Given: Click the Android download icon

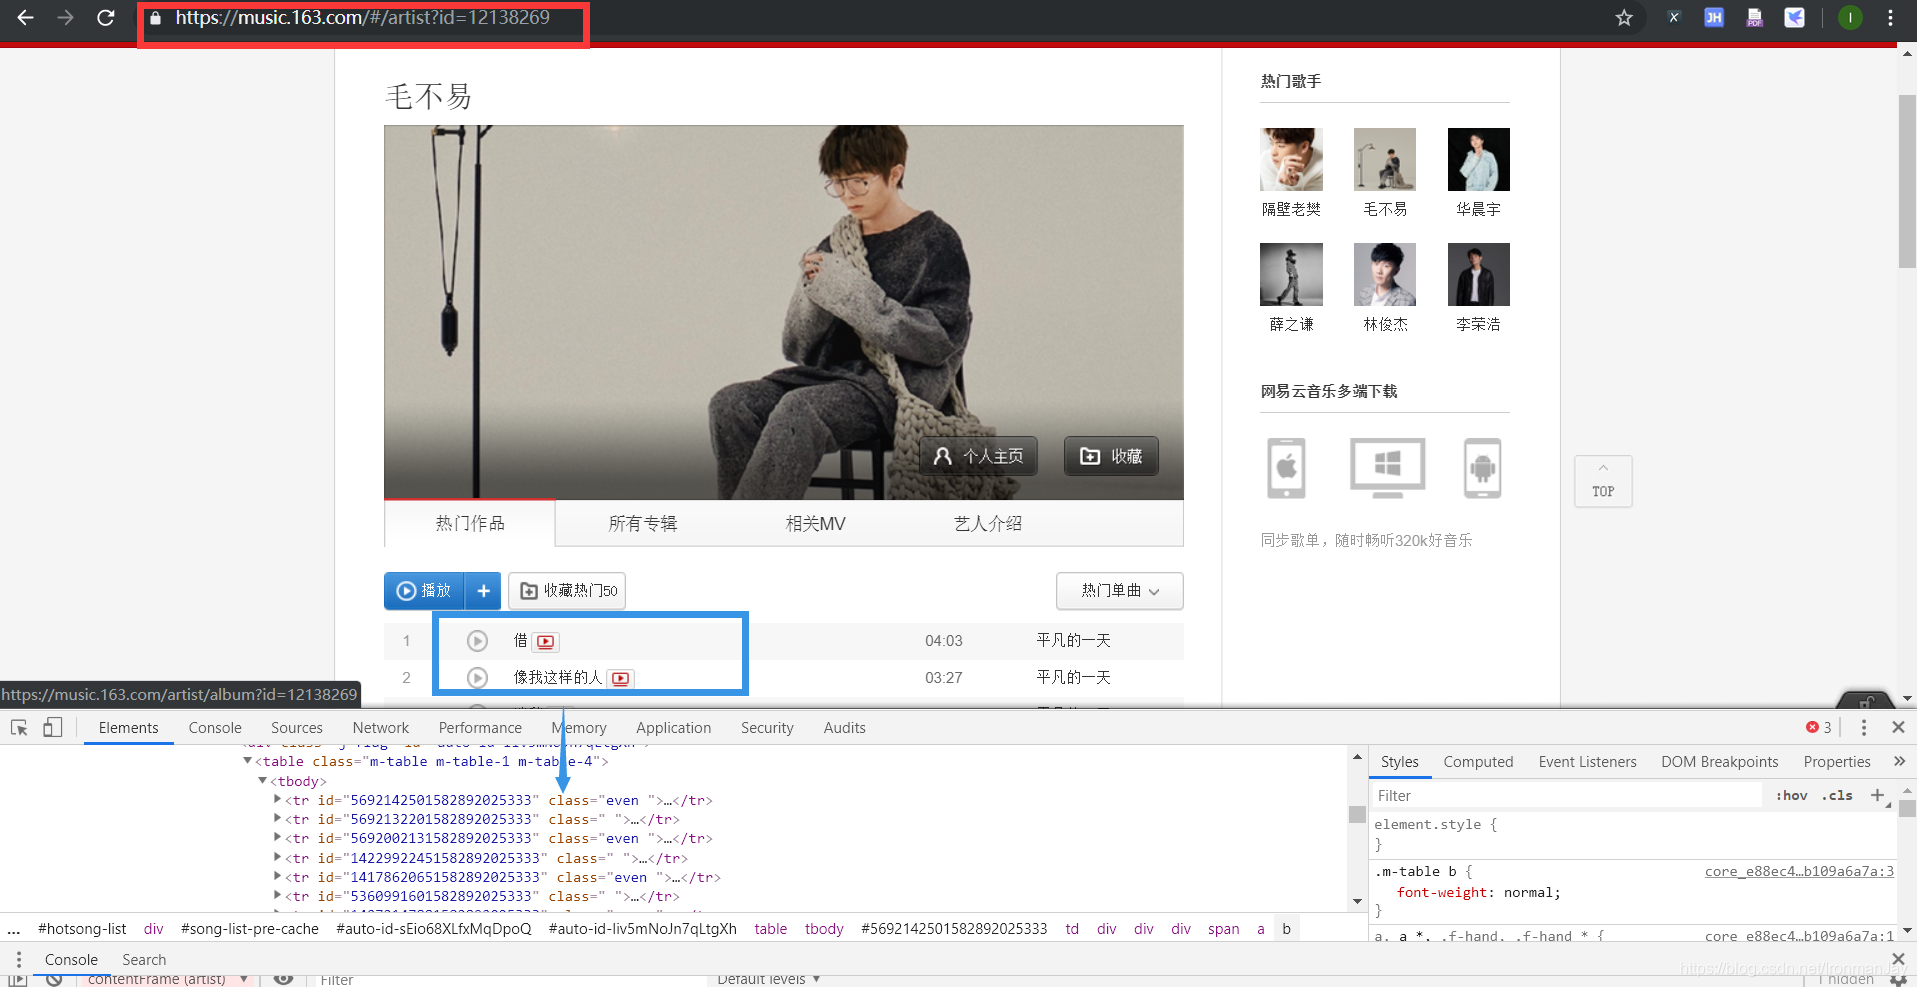Looking at the screenshot, I should click(1483, 467).
